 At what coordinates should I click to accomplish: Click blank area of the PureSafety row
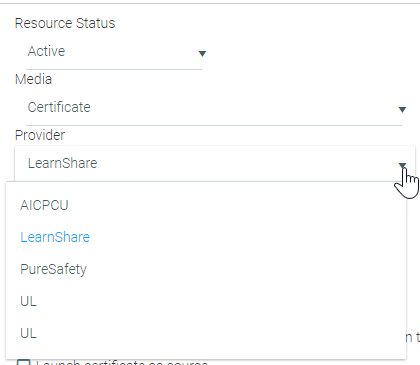click(233, 269)
